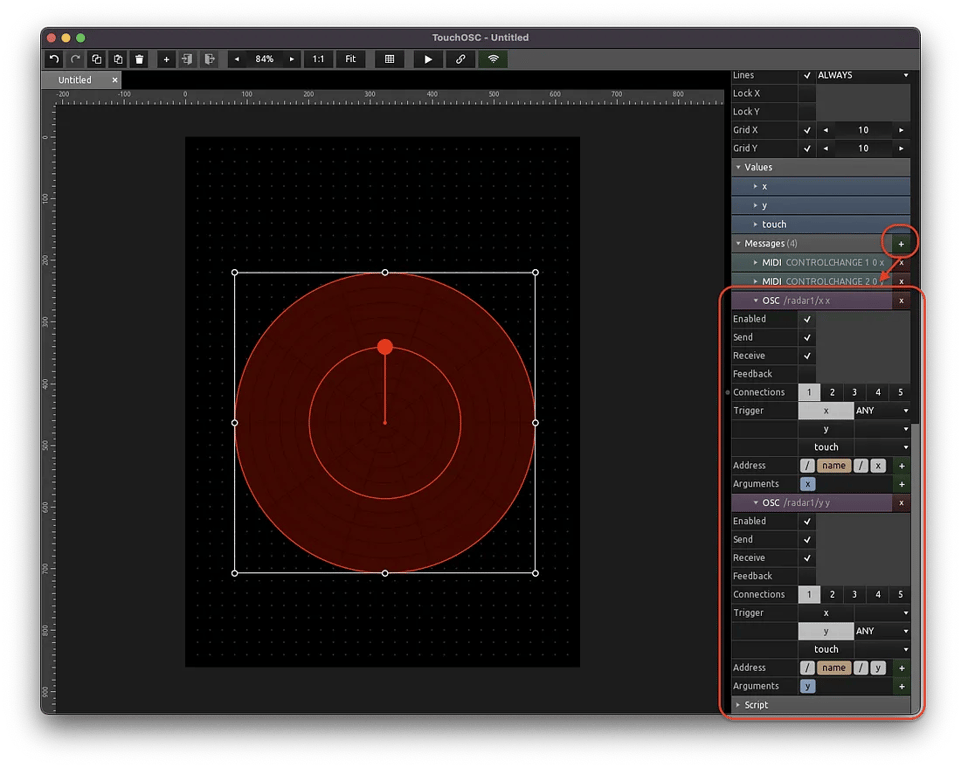This screenshot has width=961, height=768.
Task: Click the Fit zoom button
Action: click(350, 59)
